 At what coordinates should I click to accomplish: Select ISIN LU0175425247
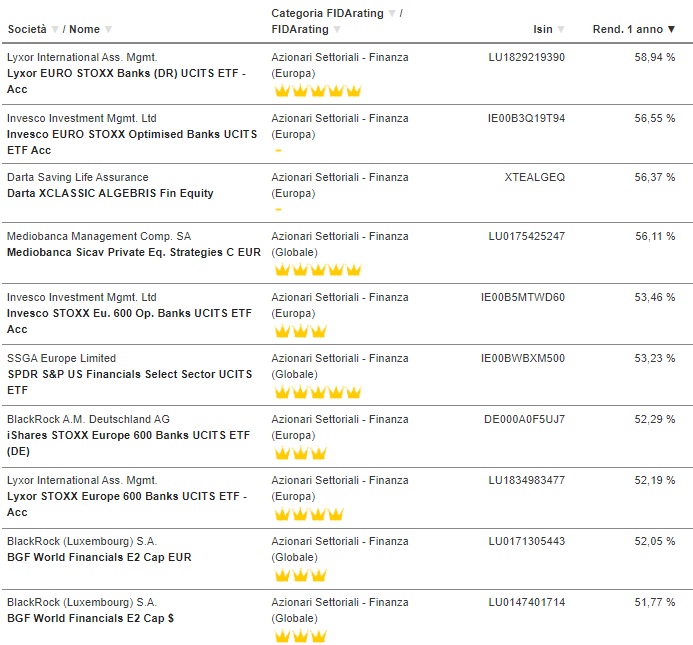click(526, 237)
